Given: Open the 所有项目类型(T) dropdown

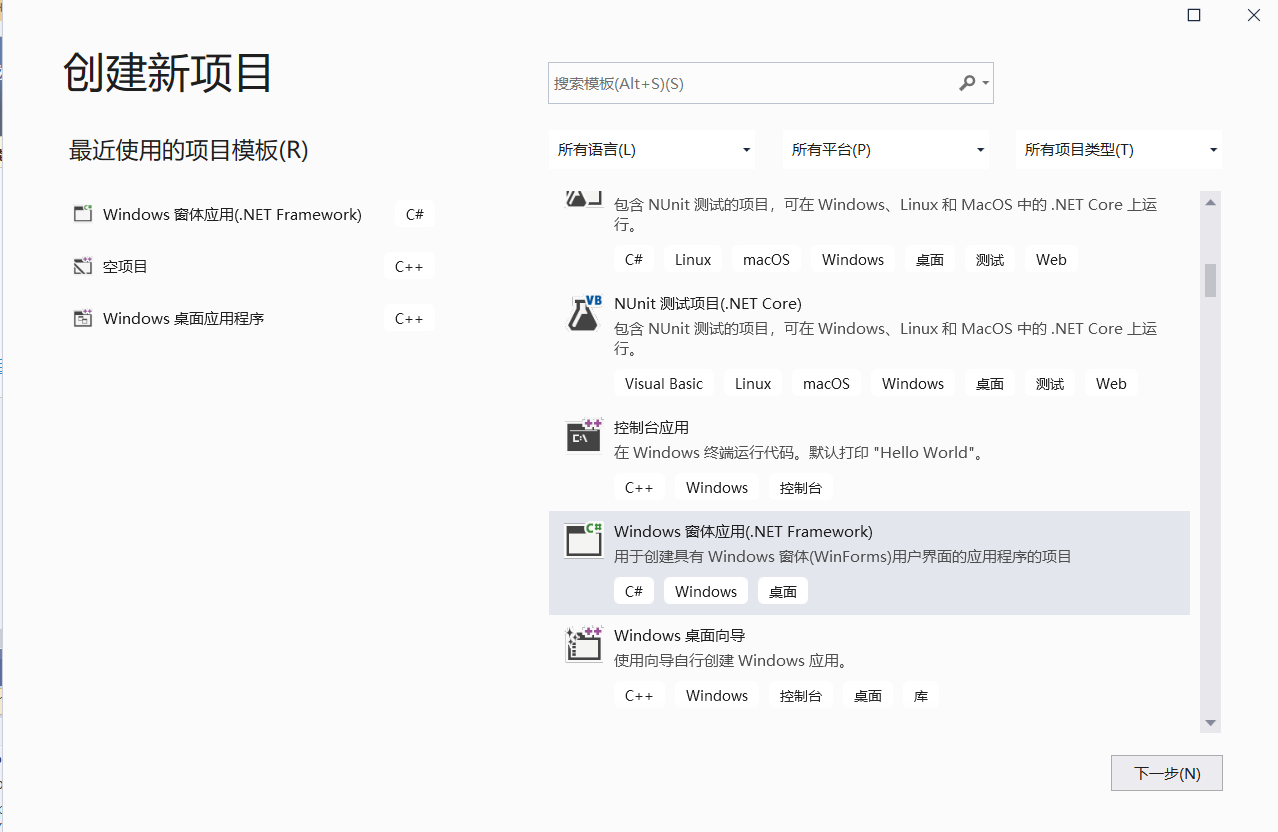Looking at the screenshot, I should coord(1119,150).
